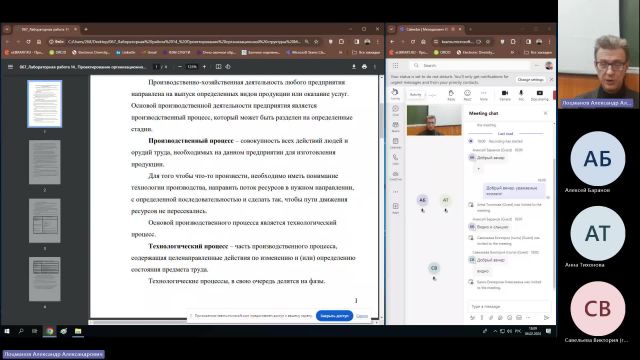Image resolution: width=640 pixels, height=360 pixels.
Task: Print the PDF using the printer icon
Action: 364,67
